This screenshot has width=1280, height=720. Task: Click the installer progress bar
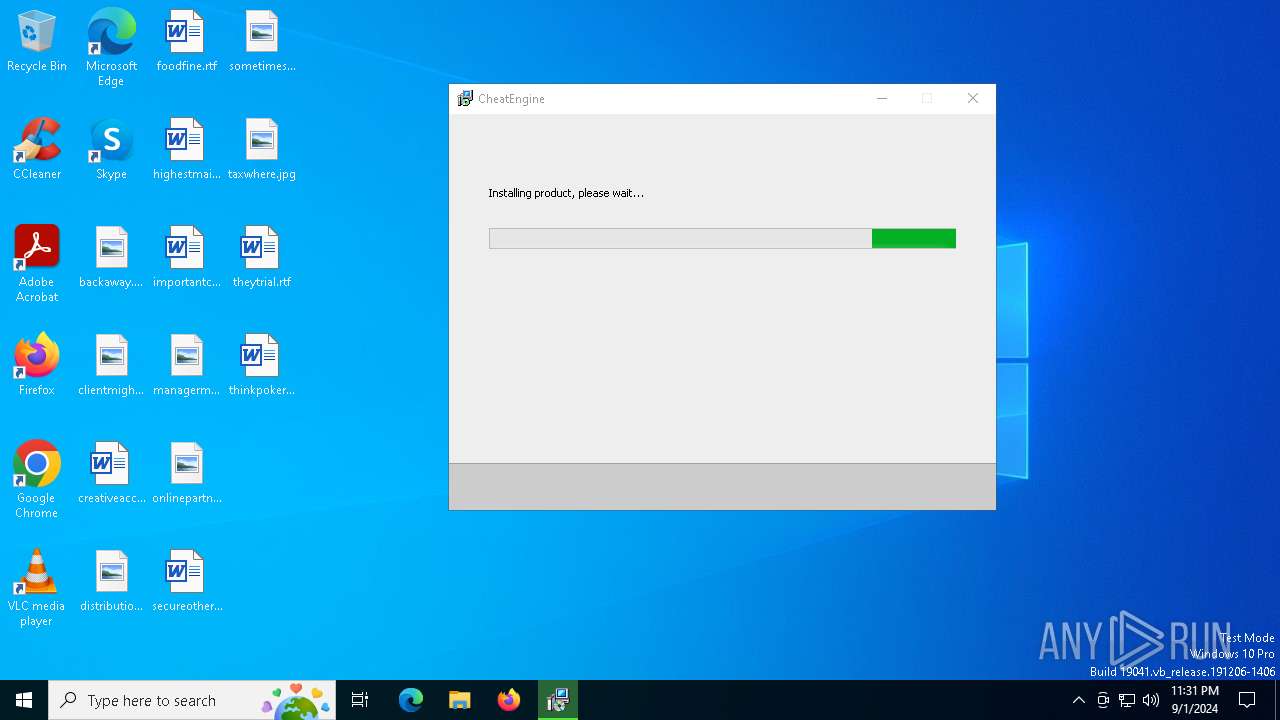[x=722, y=238]
